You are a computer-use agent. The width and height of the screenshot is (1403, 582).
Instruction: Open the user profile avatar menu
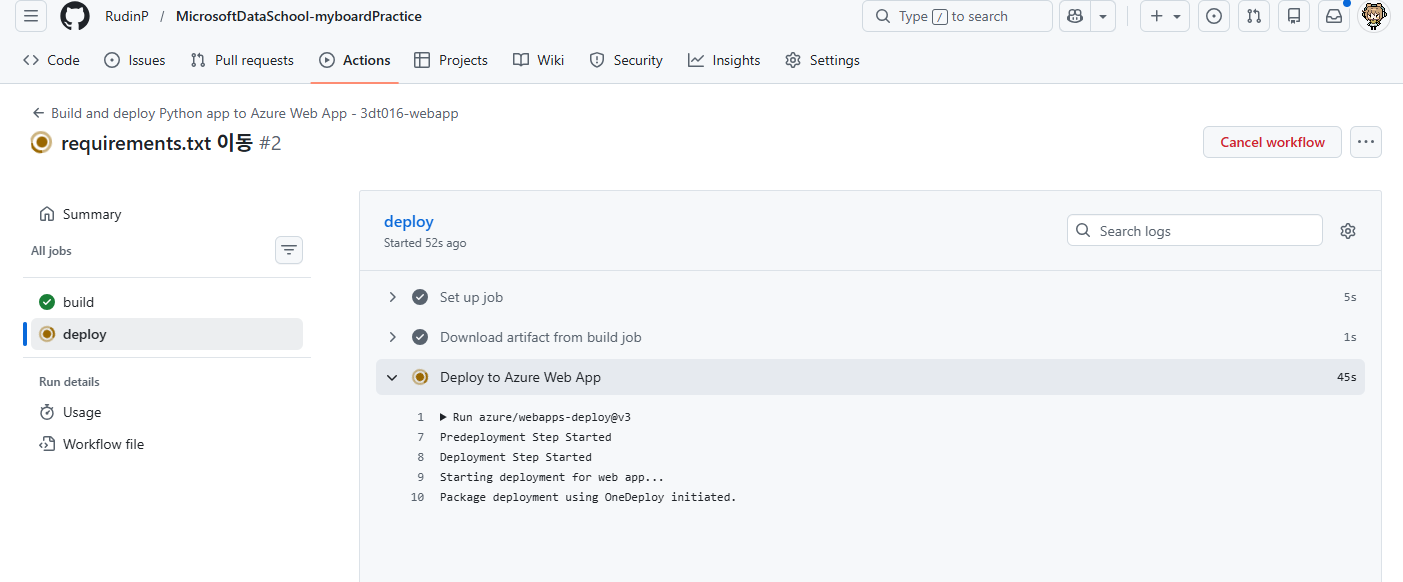1375,16
